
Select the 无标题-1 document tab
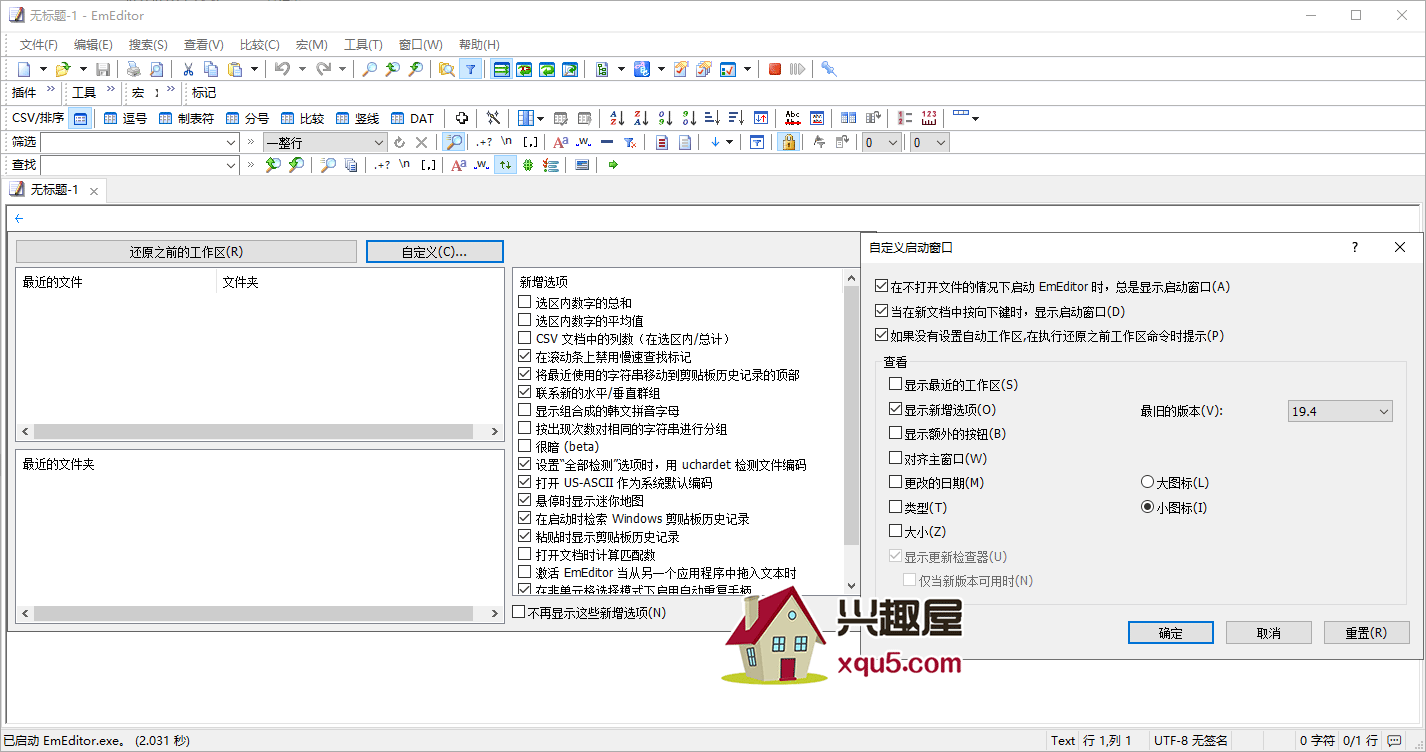tap(55, 190)
